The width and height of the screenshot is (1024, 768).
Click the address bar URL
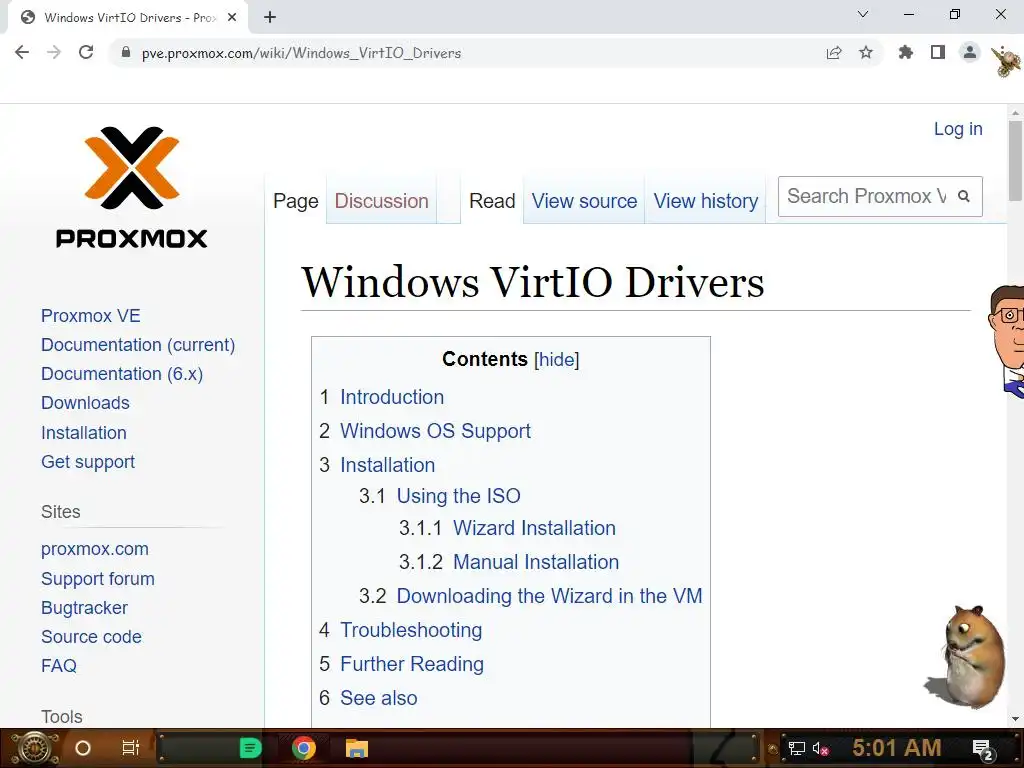click(302, 53)
